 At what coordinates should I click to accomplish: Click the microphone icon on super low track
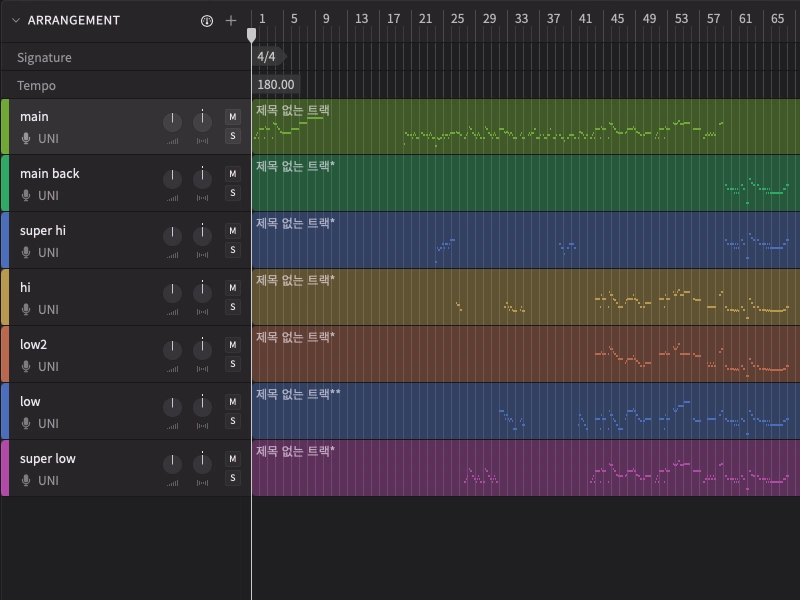(x=26, y=481)
